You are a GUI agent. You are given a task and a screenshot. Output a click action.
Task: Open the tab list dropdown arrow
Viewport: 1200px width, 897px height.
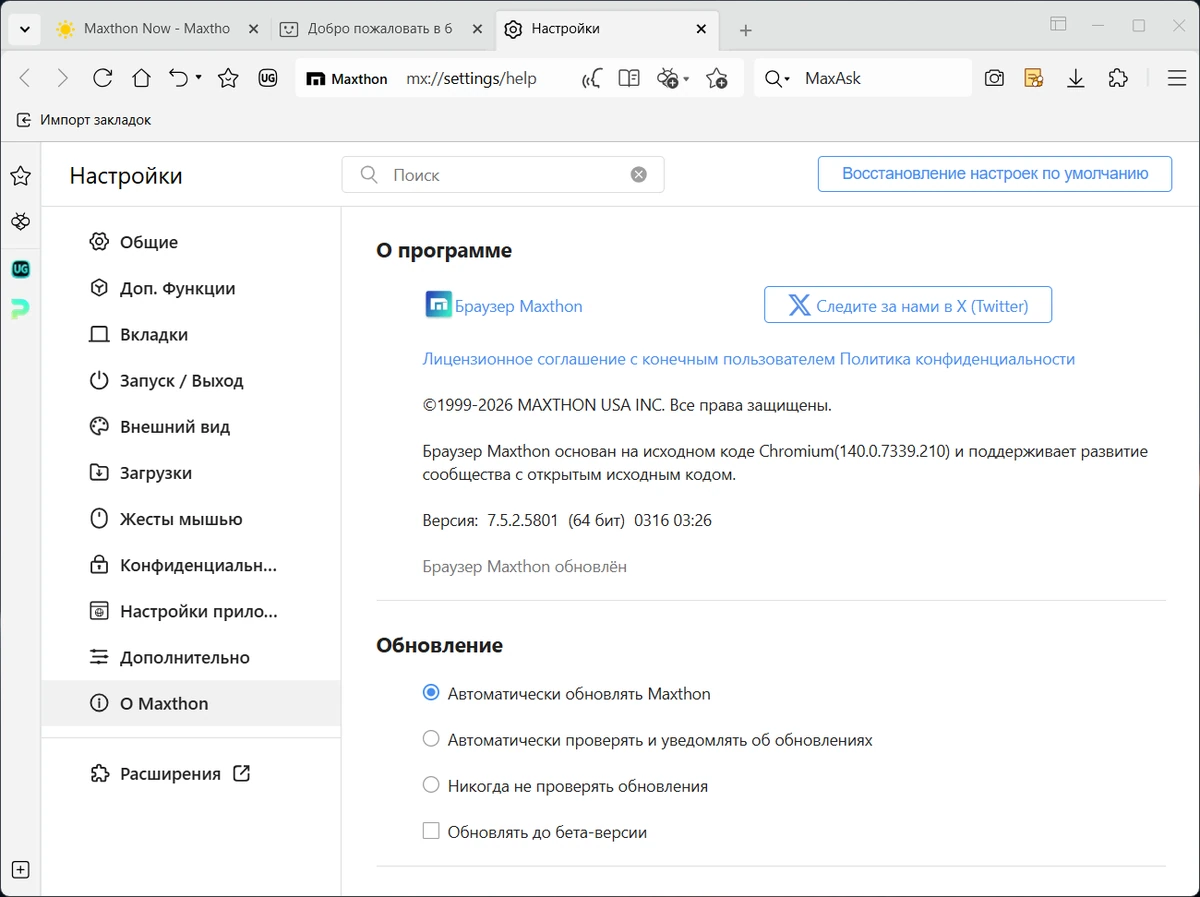click(24, 29)
